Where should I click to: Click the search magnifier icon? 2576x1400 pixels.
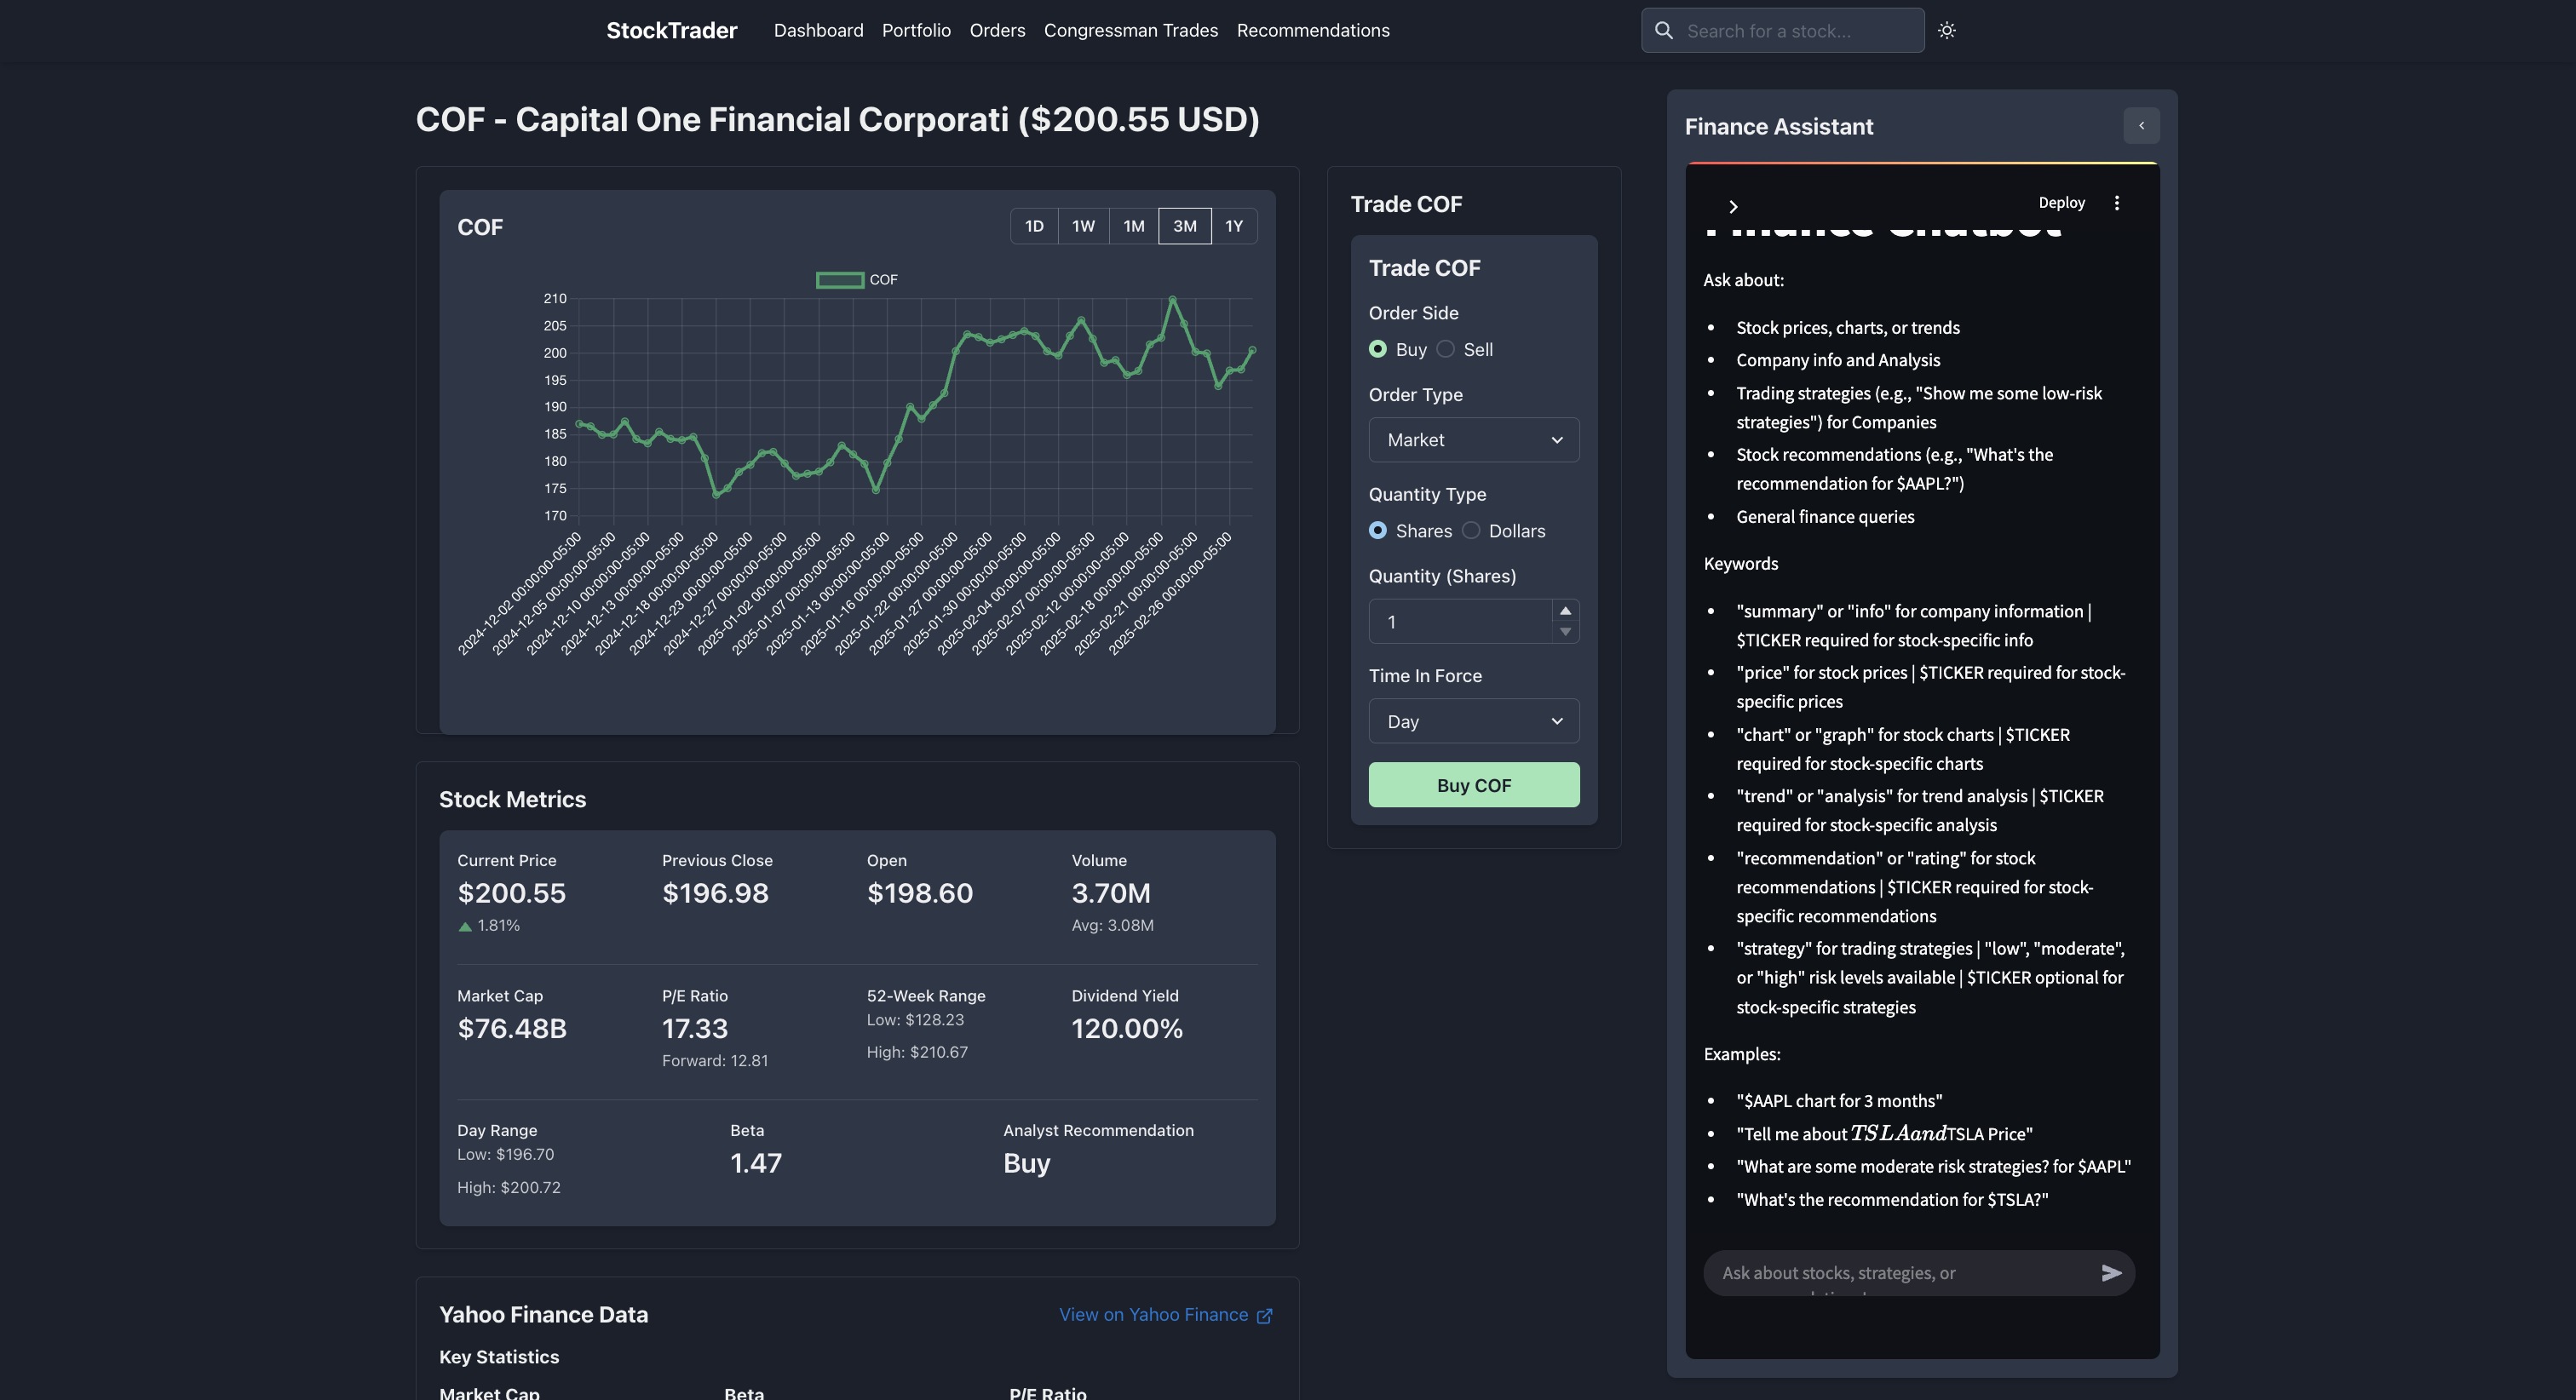pyautogui.click(x=1664, y=30)
